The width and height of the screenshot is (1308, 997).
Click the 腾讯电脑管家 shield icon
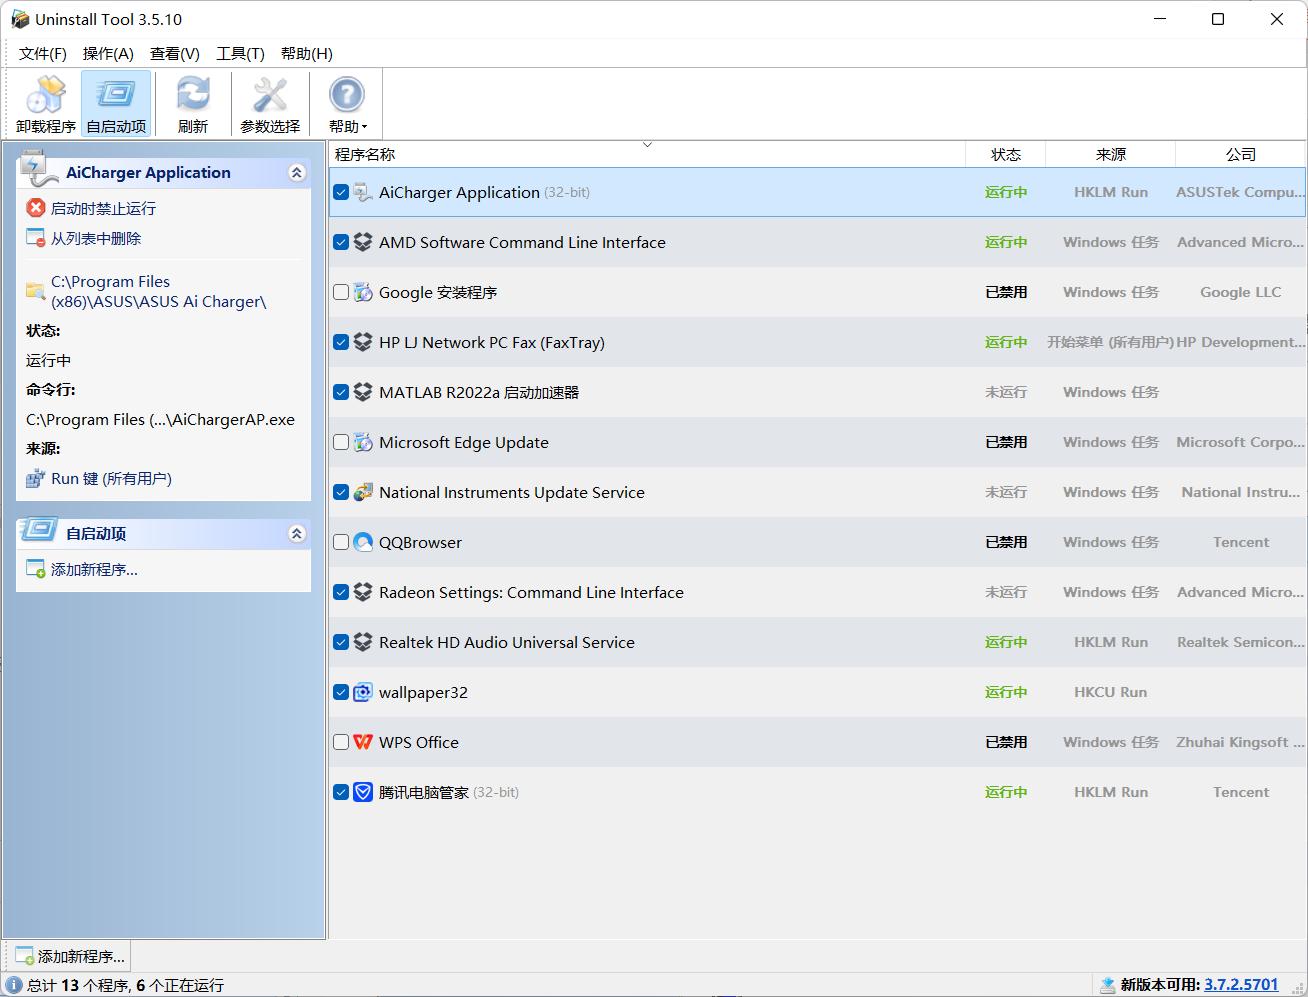tap(363, 792)
